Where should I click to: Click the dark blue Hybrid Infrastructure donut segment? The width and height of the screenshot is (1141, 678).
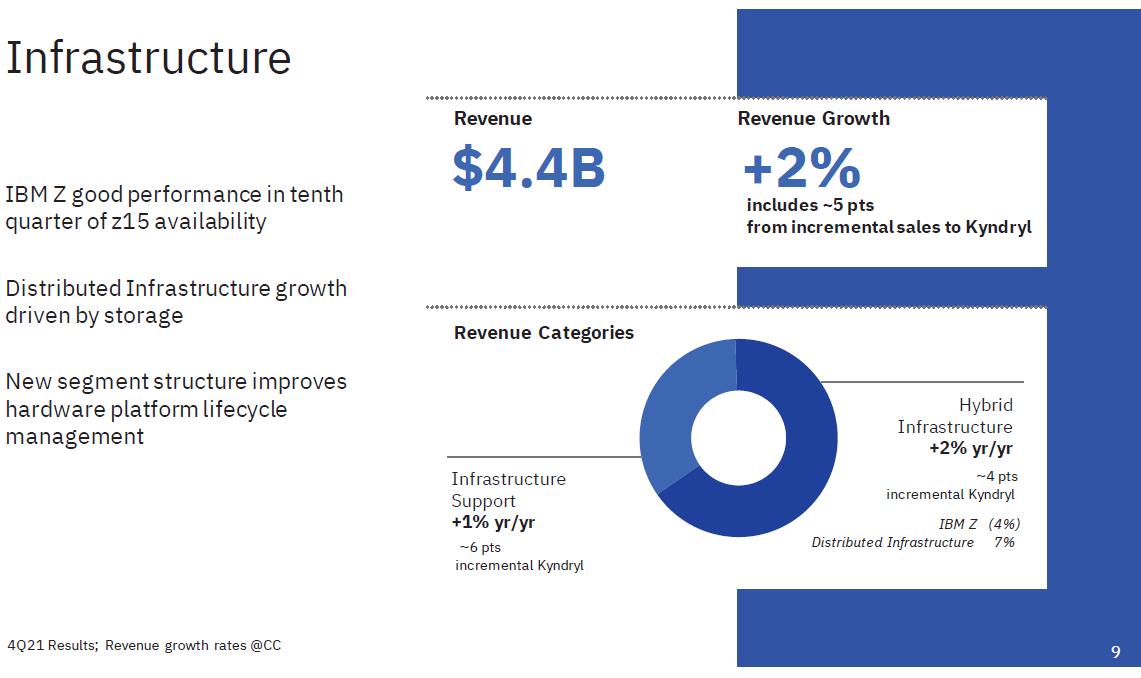click(x=800, y=470)
